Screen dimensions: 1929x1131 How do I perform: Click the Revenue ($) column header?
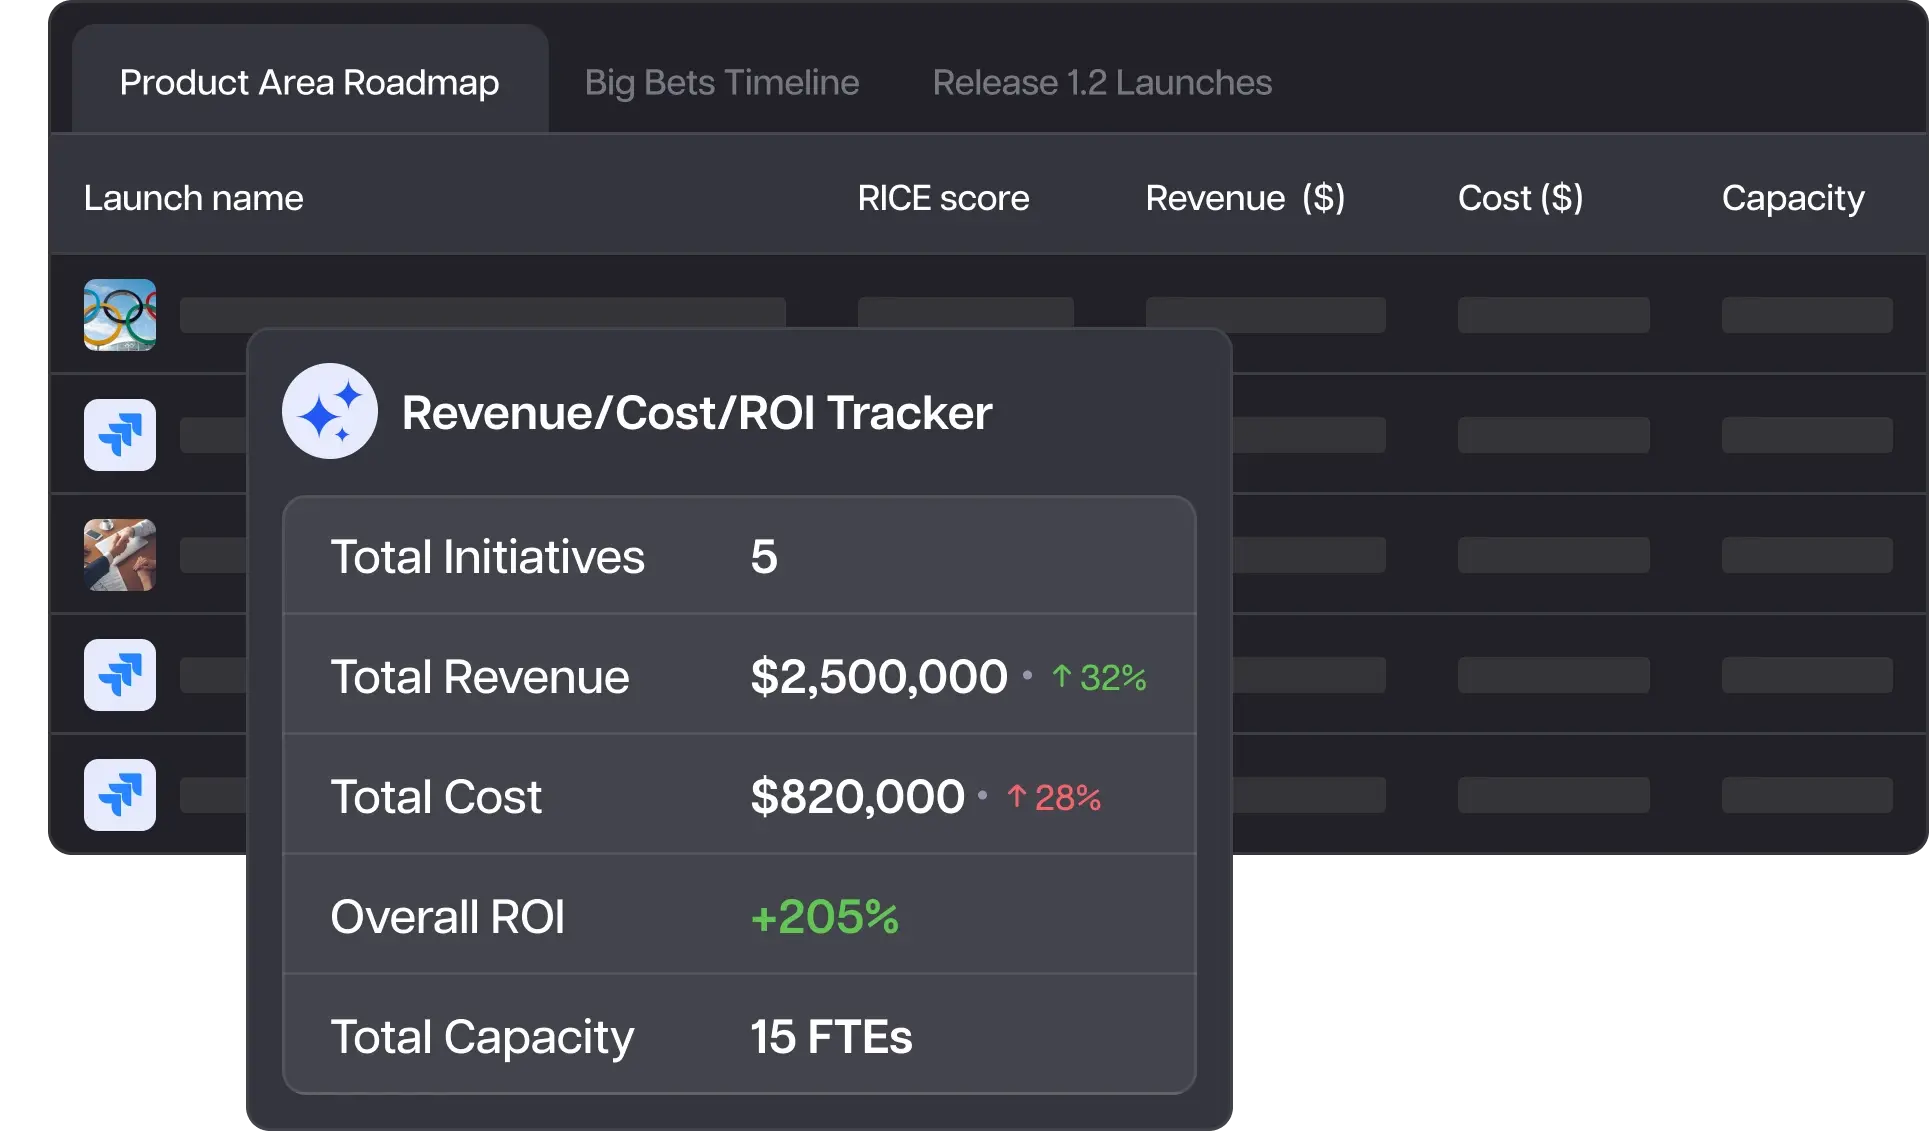click(x=1244, y=198)
